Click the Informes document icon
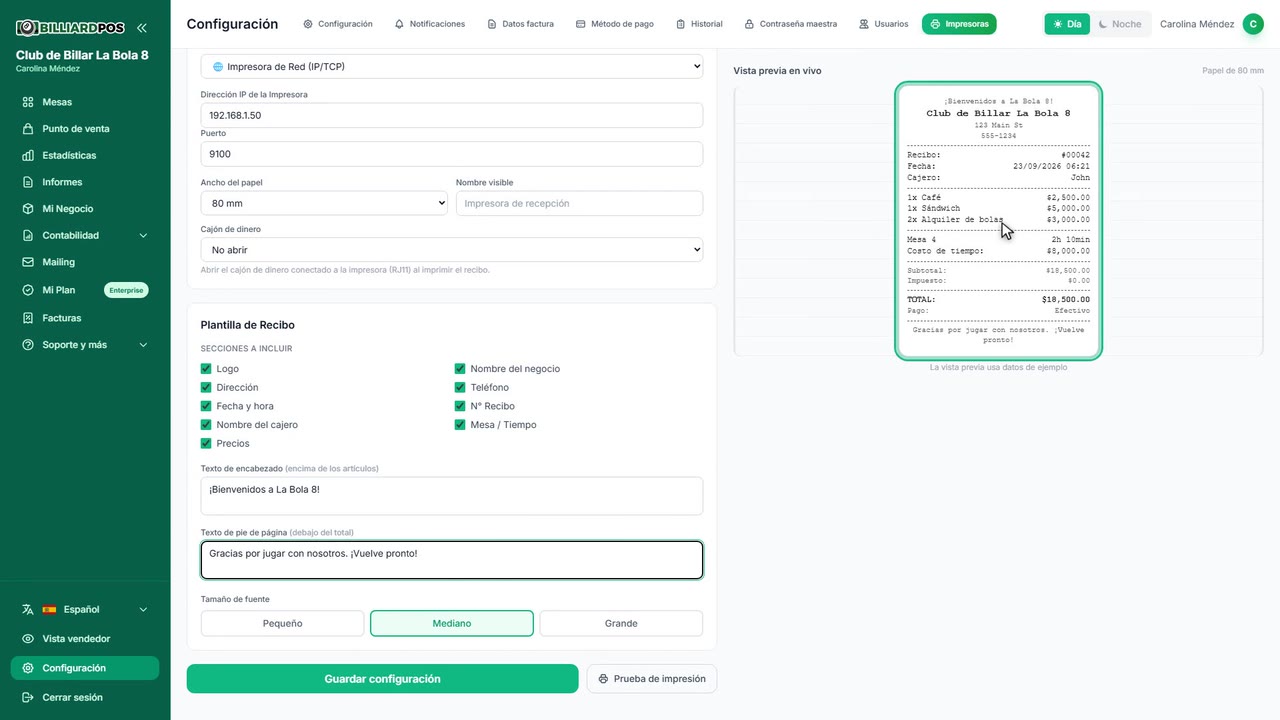This screenshot has width=1280, height=720. [28, 182]
